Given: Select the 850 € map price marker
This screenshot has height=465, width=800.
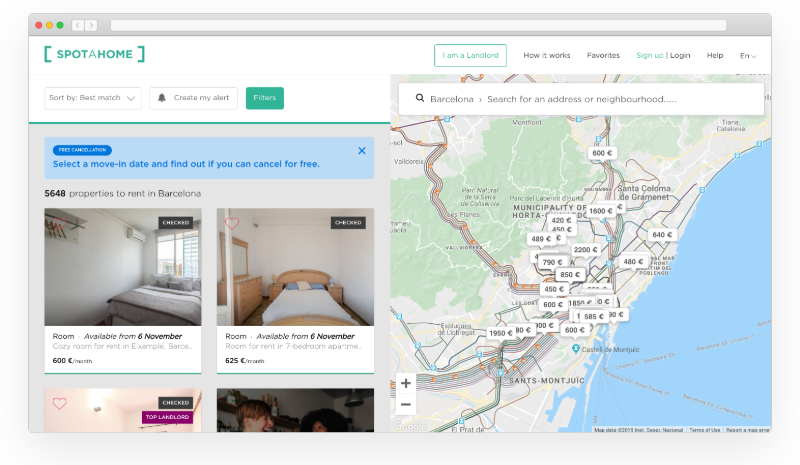Looking at the screenshot, I should (x=570, y=275).
